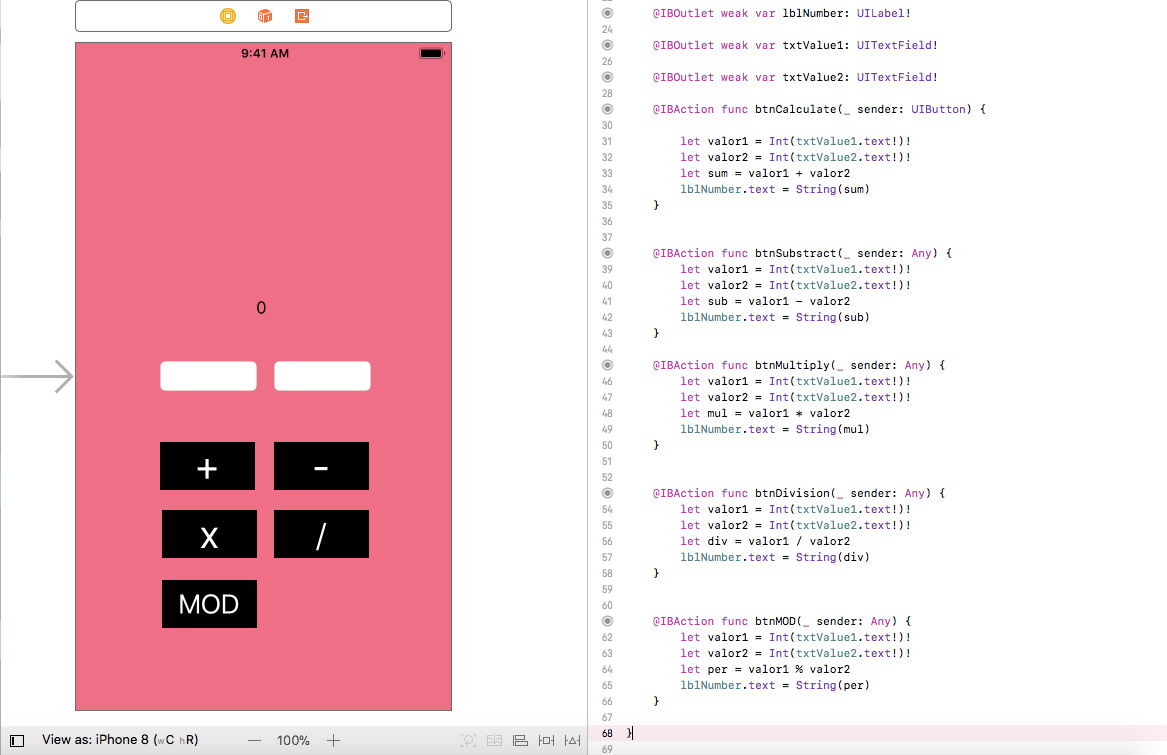Click the connection well beside btnMOD action
Viewport: 1167px width, 755px height.
tap(607, 621)
